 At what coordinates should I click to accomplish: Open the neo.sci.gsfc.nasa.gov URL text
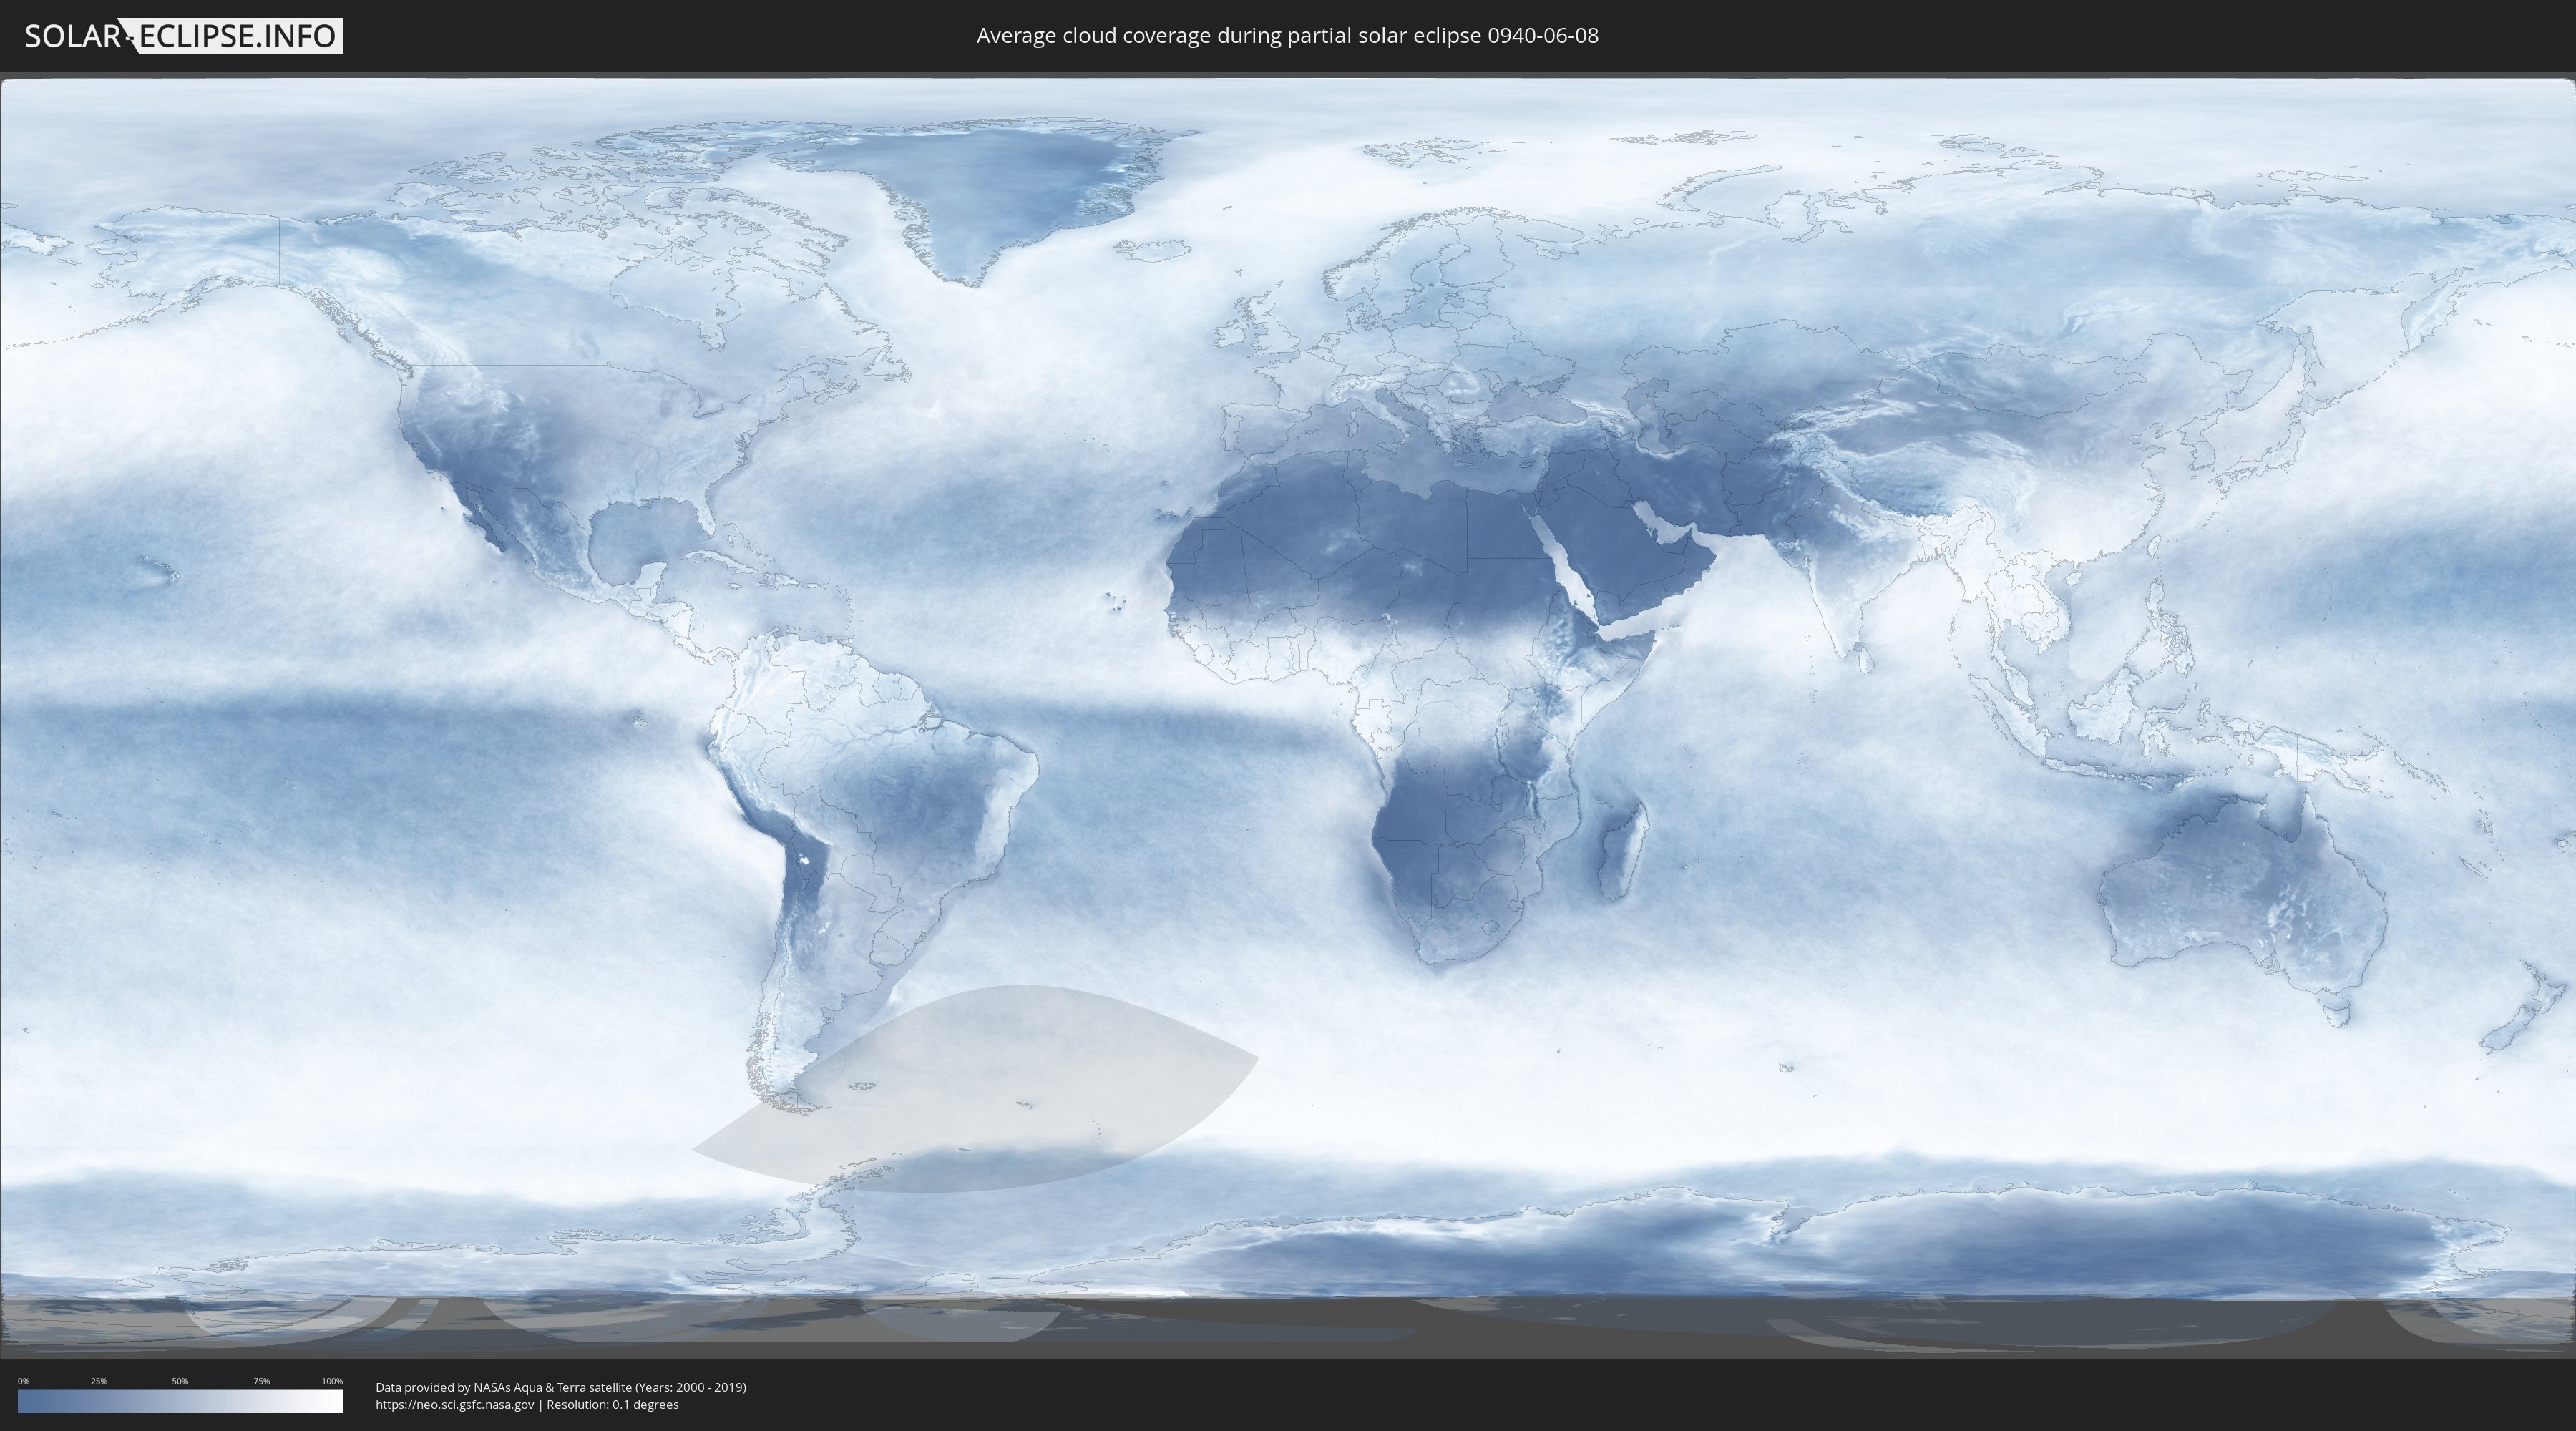455,1405
